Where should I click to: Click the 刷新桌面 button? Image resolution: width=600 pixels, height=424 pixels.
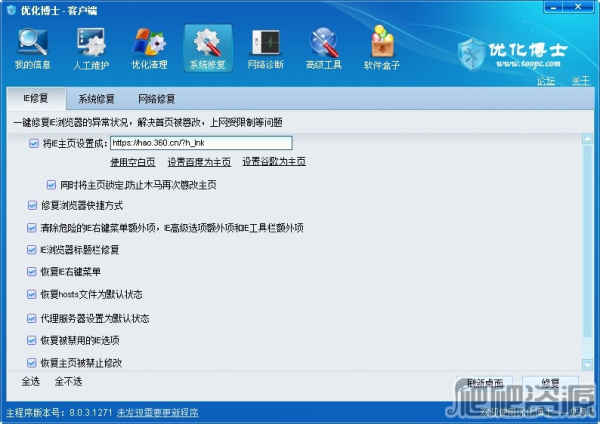[x=484, y=383]
